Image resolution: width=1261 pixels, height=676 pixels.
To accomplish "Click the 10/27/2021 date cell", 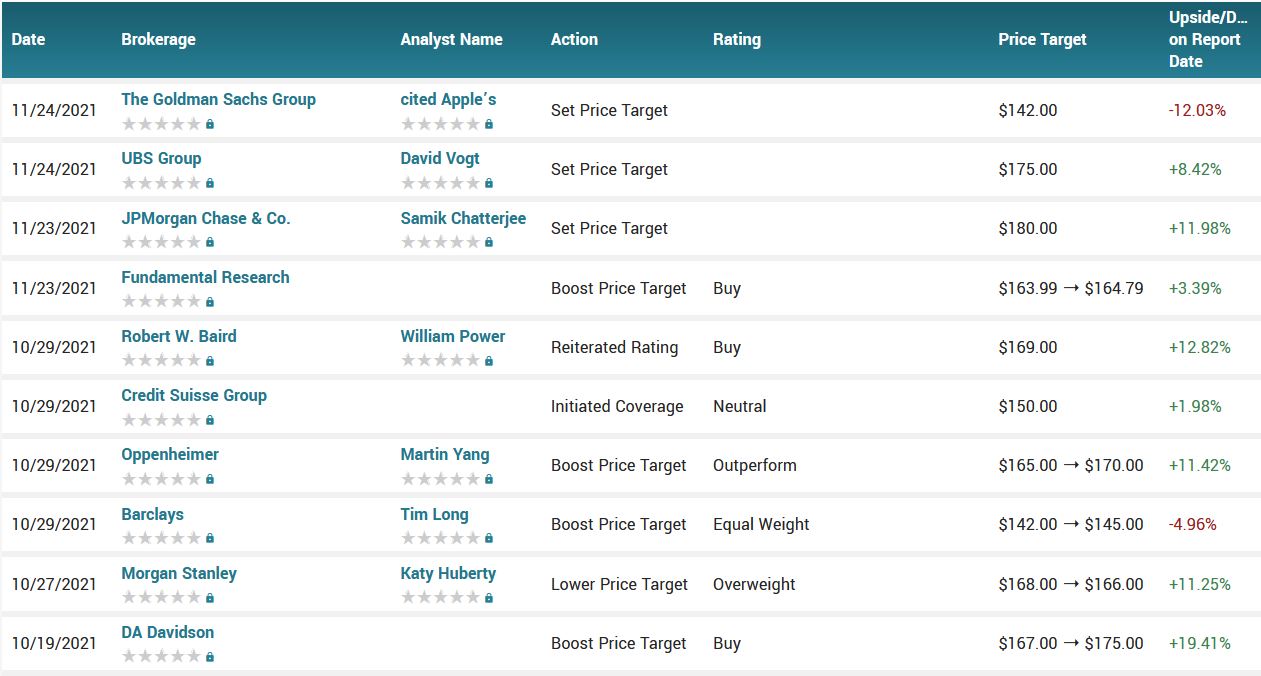I will tap(54, 584).
